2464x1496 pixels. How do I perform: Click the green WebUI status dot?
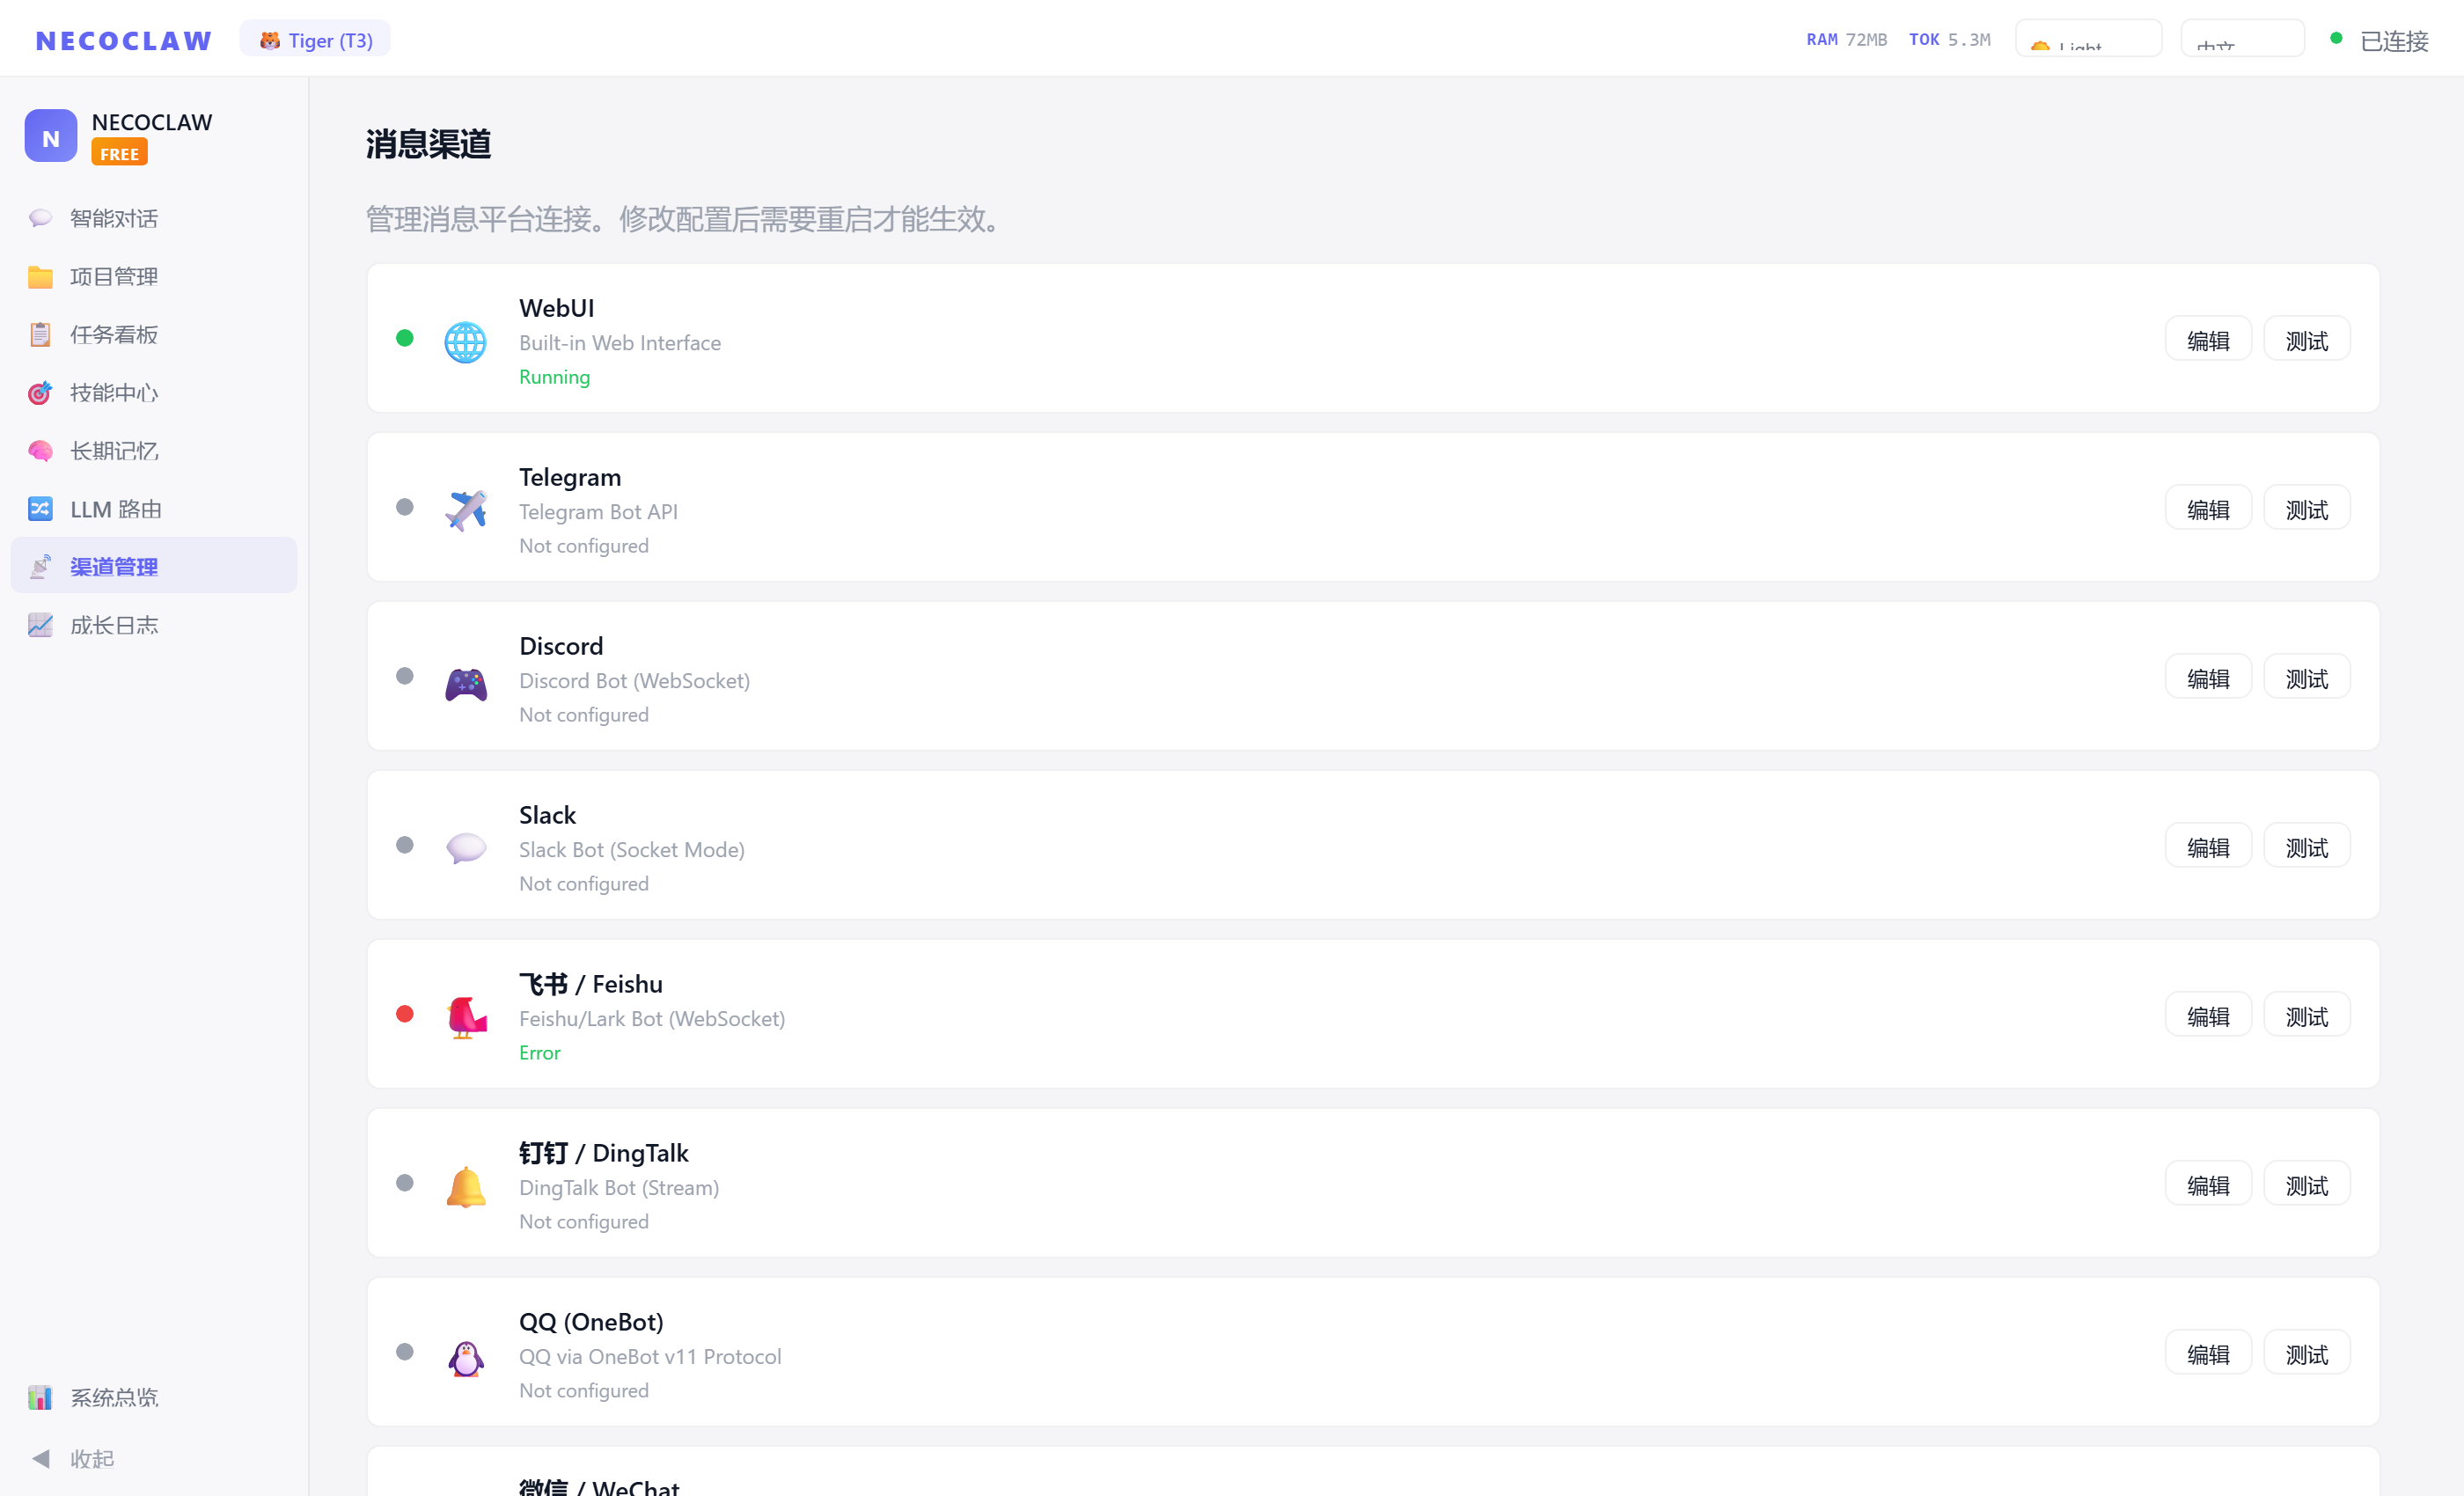coord(404,338)
